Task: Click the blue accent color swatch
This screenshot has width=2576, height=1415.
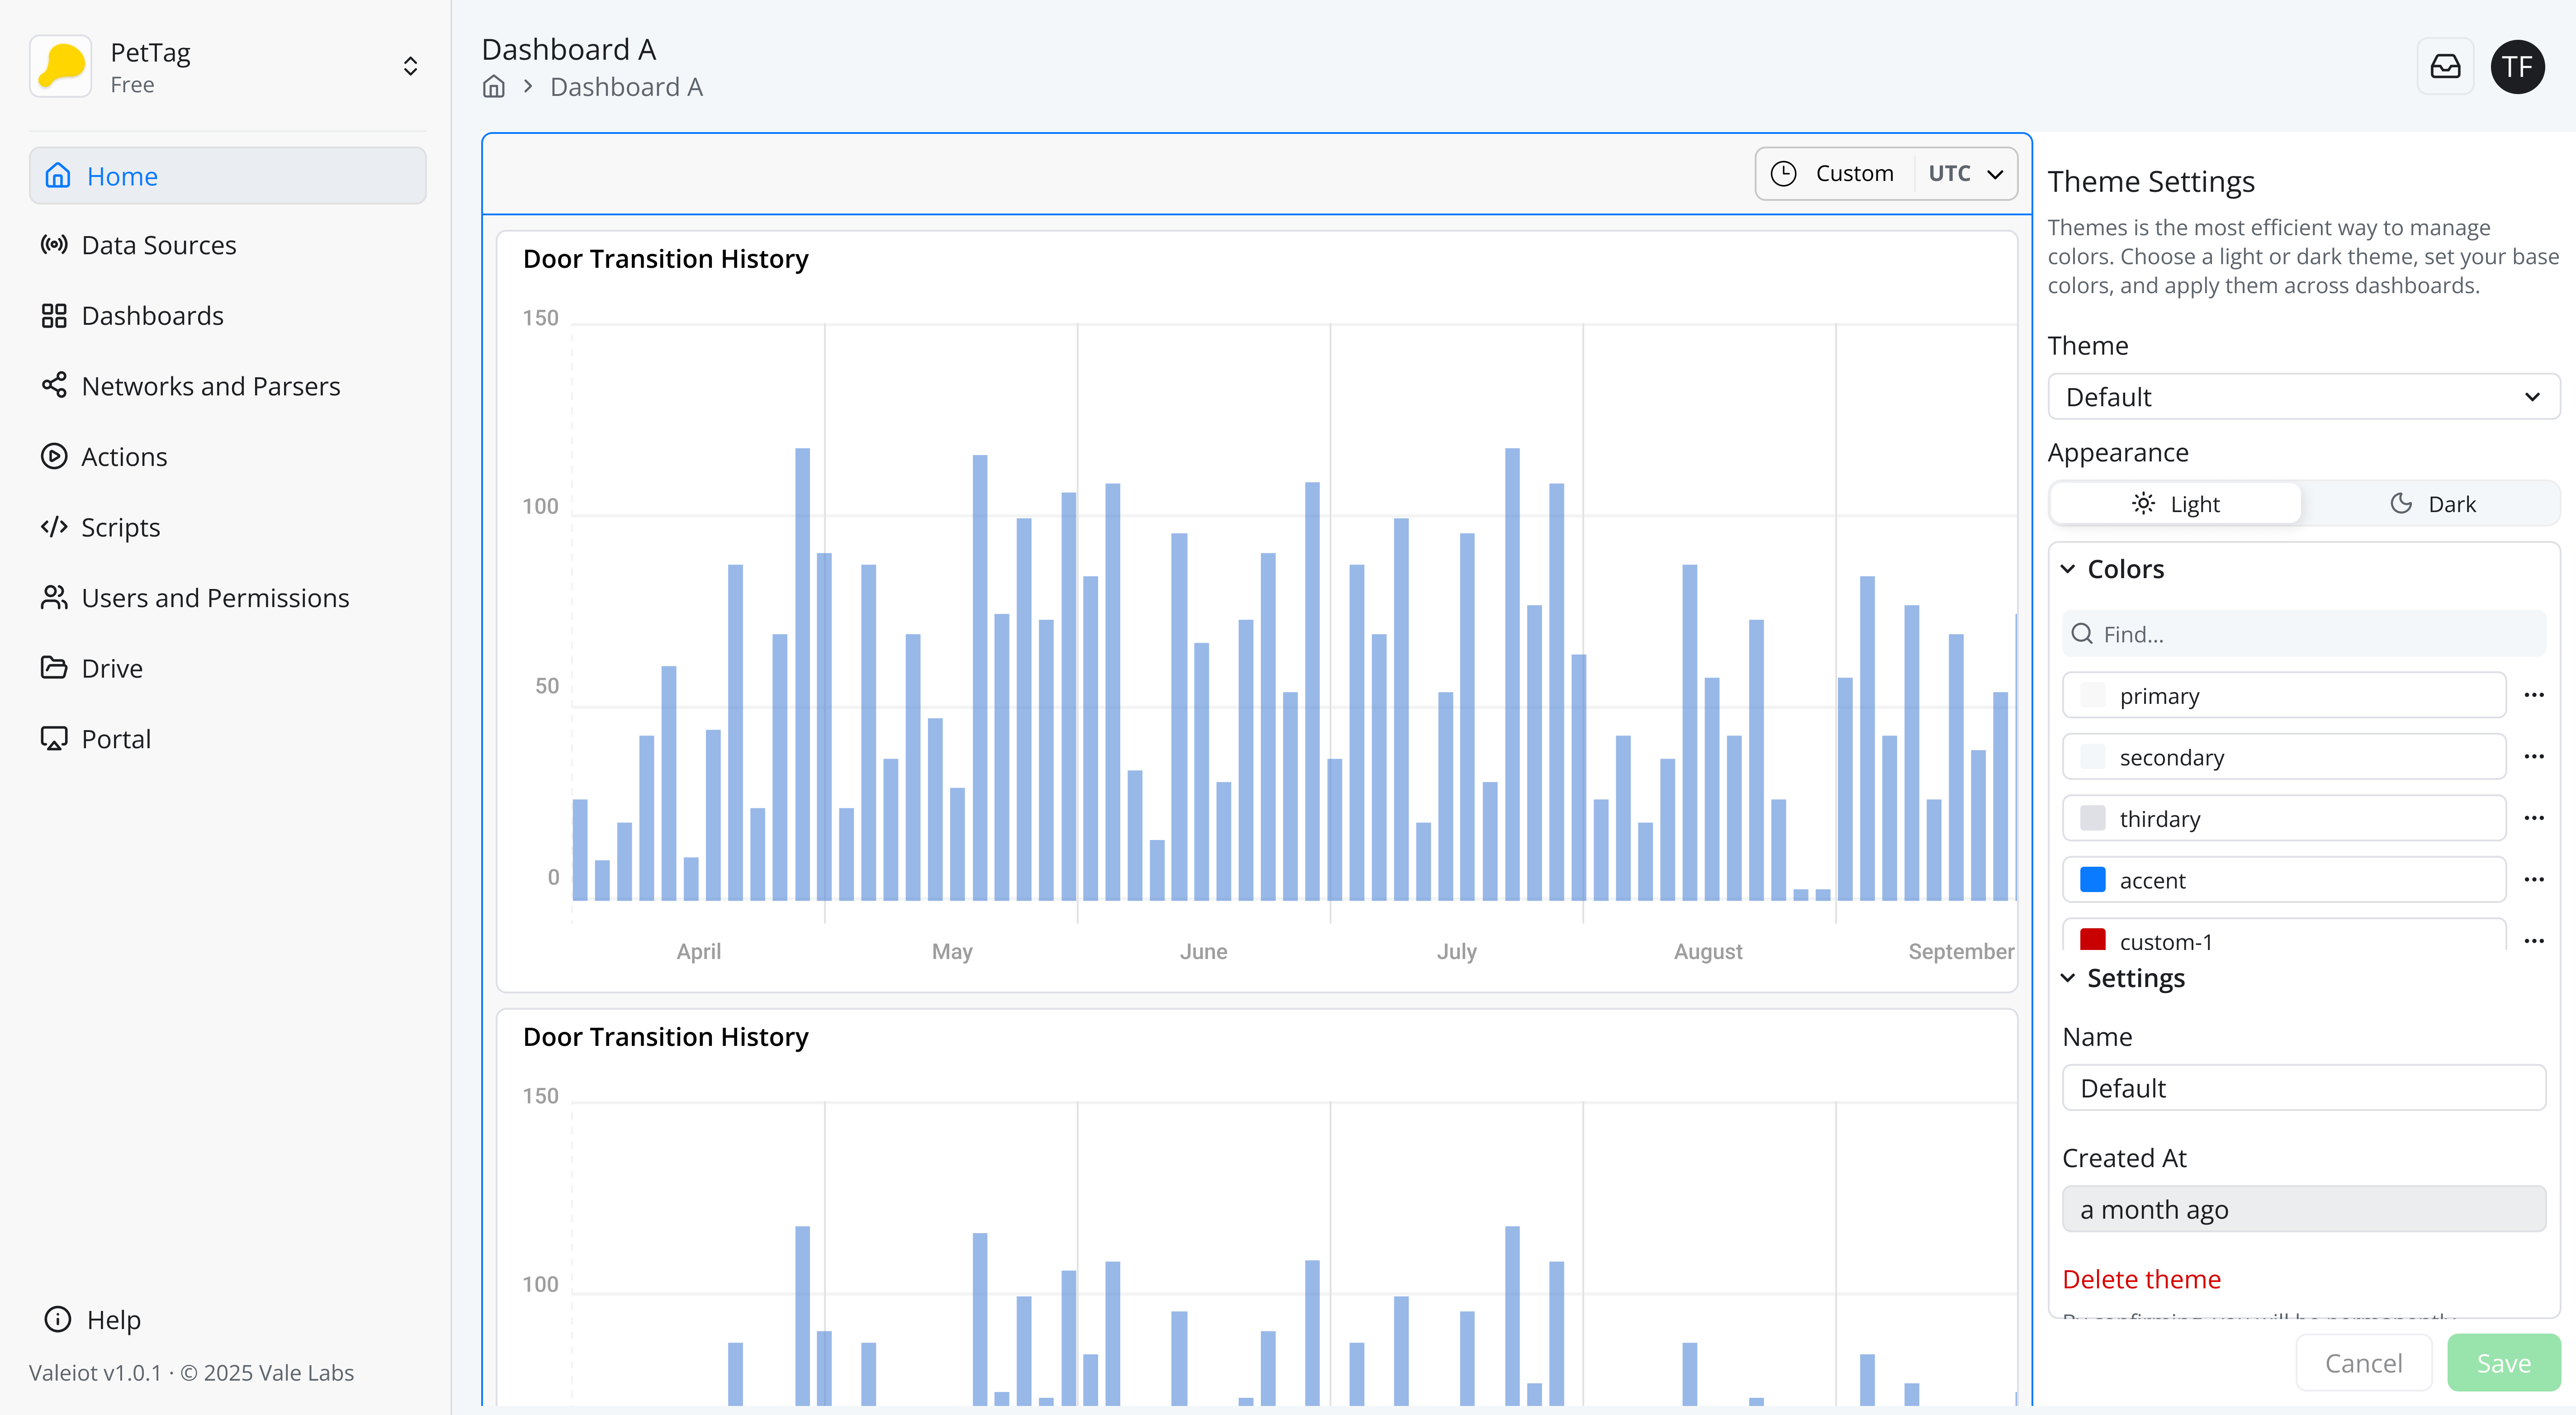Action: coord(2092,880)
